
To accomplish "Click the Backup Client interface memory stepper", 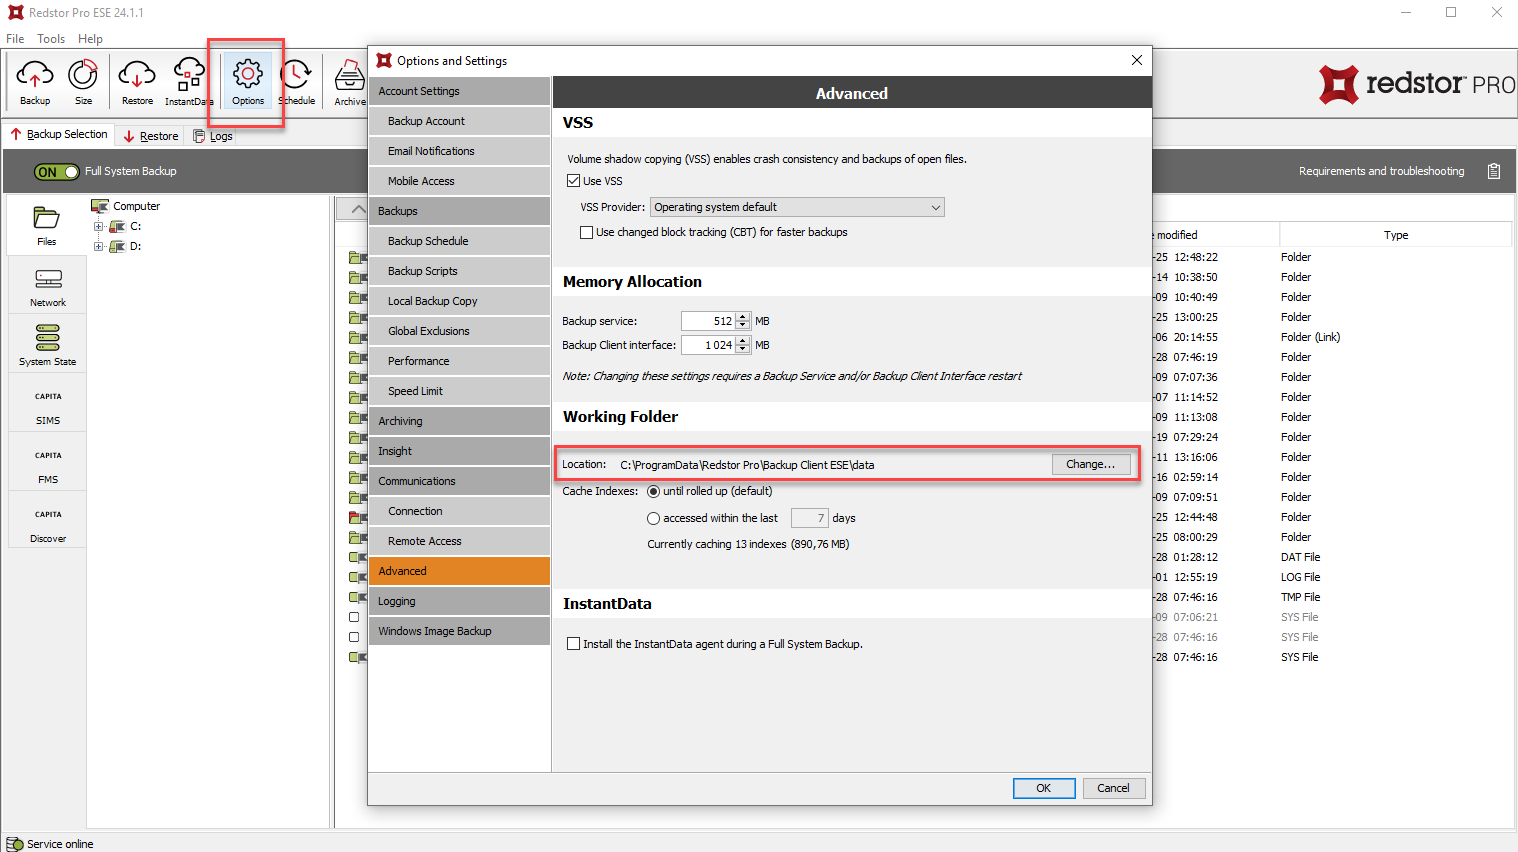I will [743, 345].
